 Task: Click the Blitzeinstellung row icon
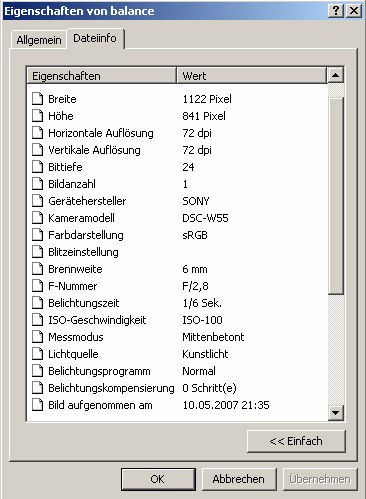[38, 252]
